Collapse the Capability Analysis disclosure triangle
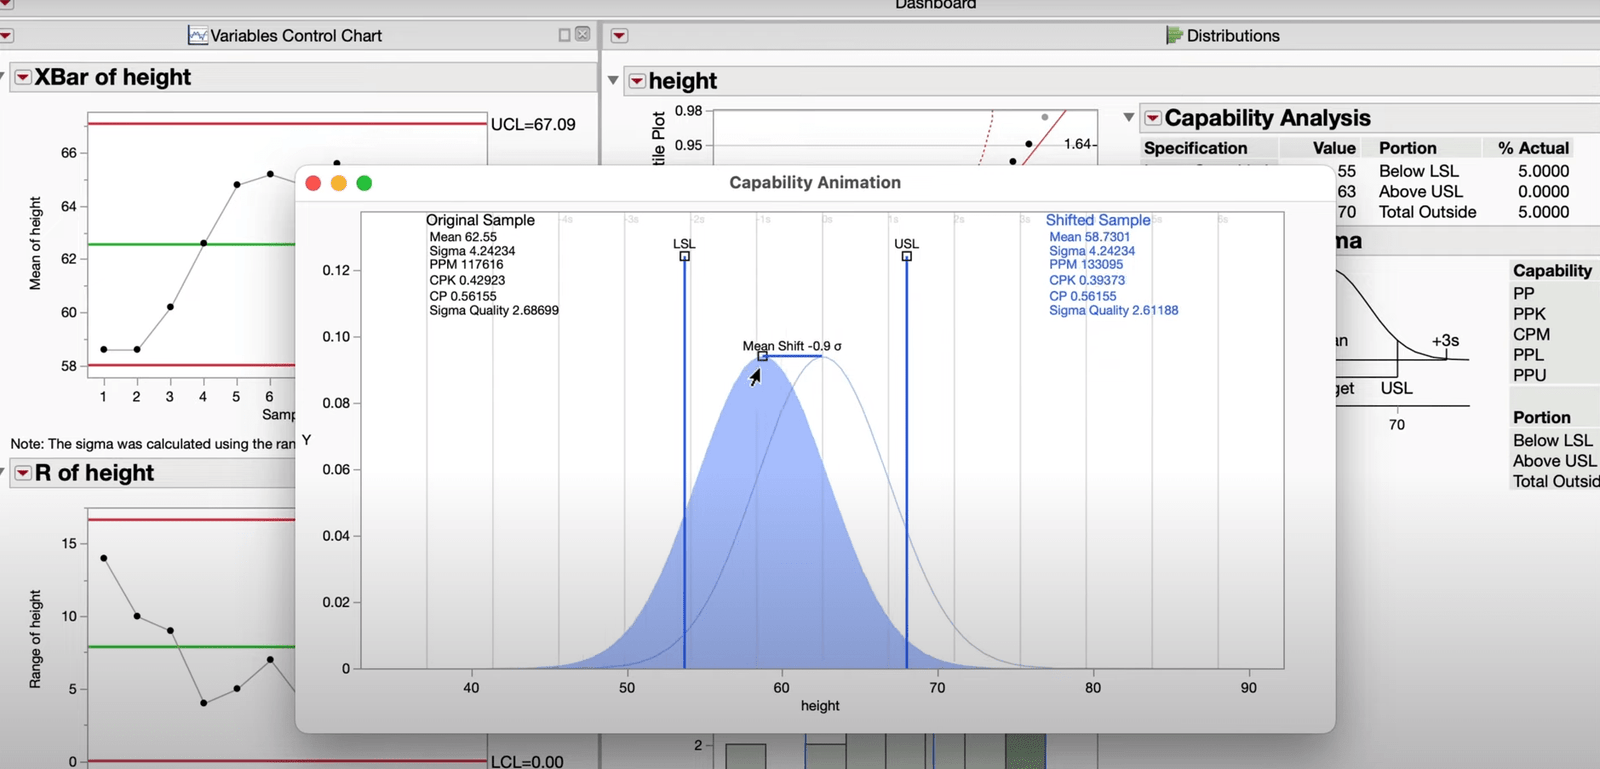The height and width of the screenshot is (769, 1600). [1129, 118]
